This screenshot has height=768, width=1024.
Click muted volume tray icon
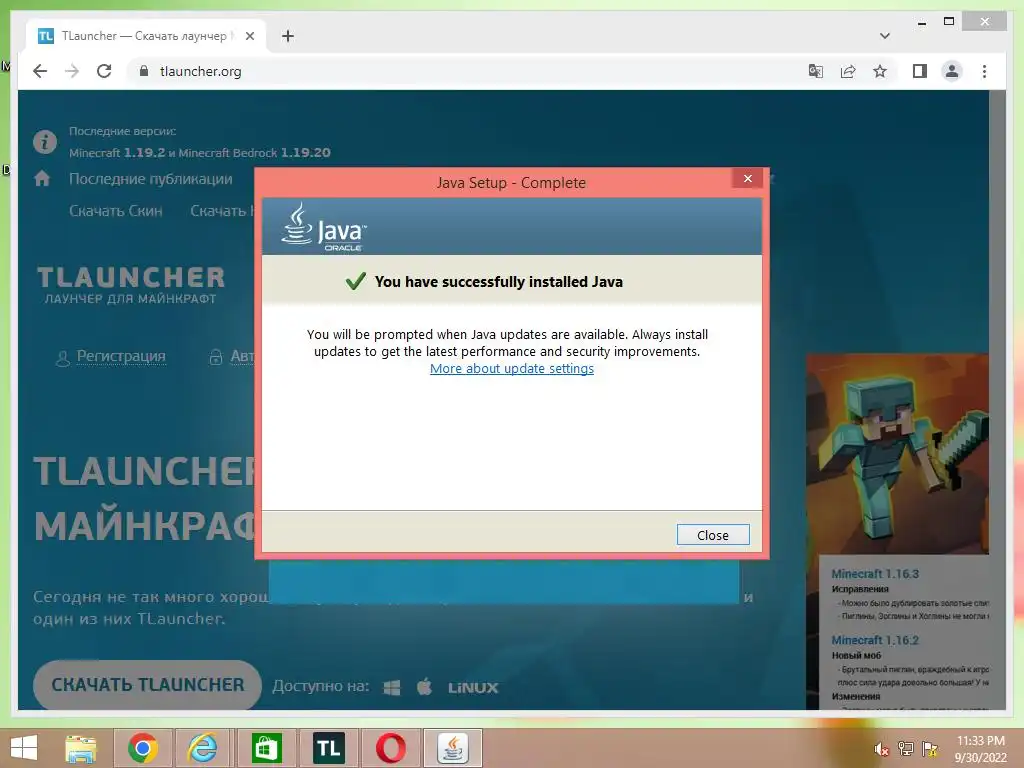(882, 749)
